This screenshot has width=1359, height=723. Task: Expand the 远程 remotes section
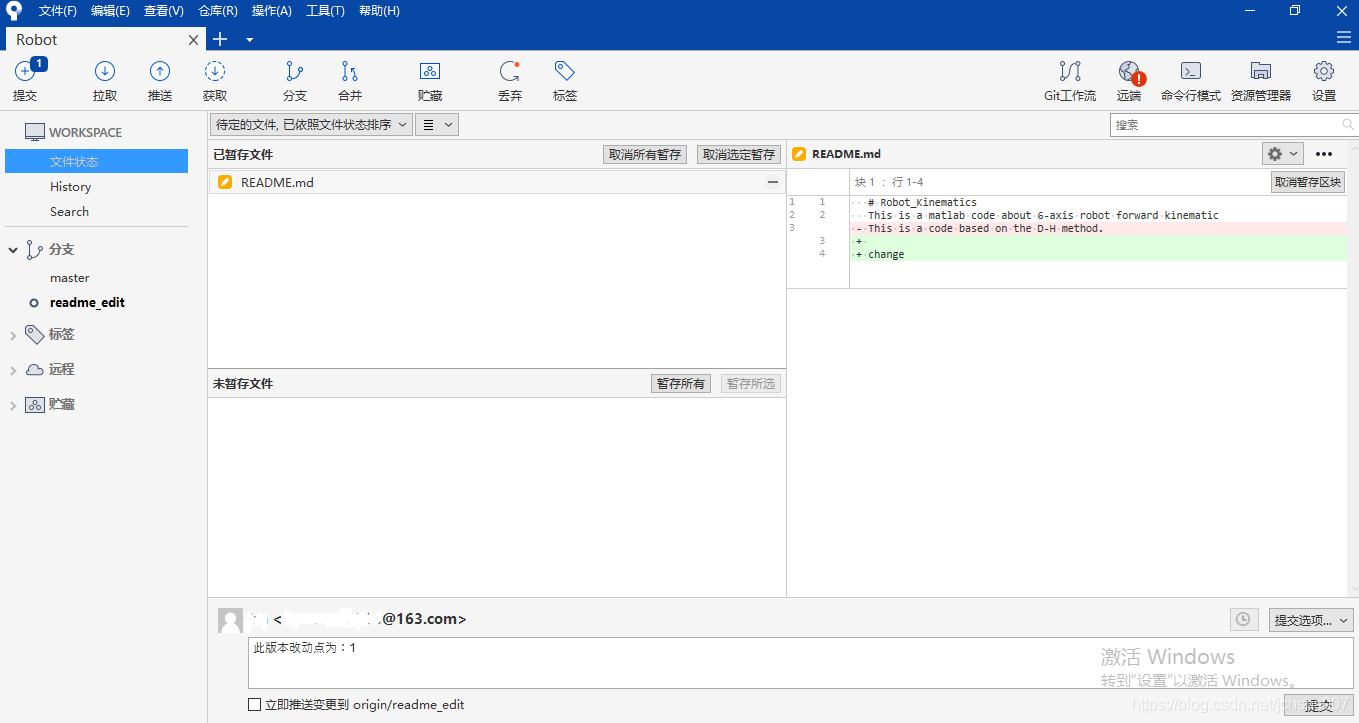pyautogui.click(x=13, y=370)
